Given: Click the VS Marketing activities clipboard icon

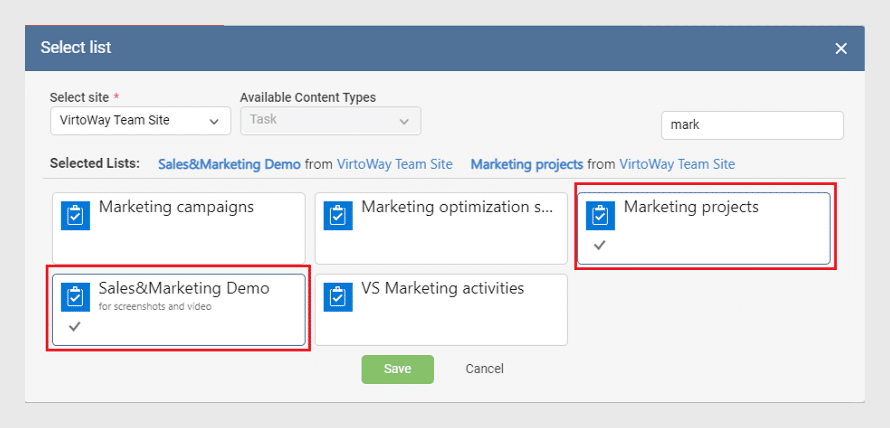Looking at the screenshot, I should (x=338, y=297).
